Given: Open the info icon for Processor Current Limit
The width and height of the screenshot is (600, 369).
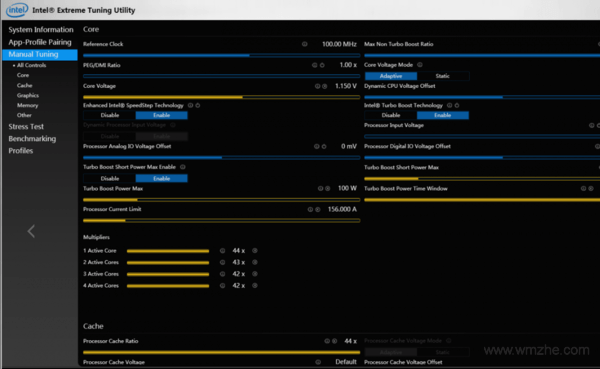Looking at the screenshot, I should point(310,209).
